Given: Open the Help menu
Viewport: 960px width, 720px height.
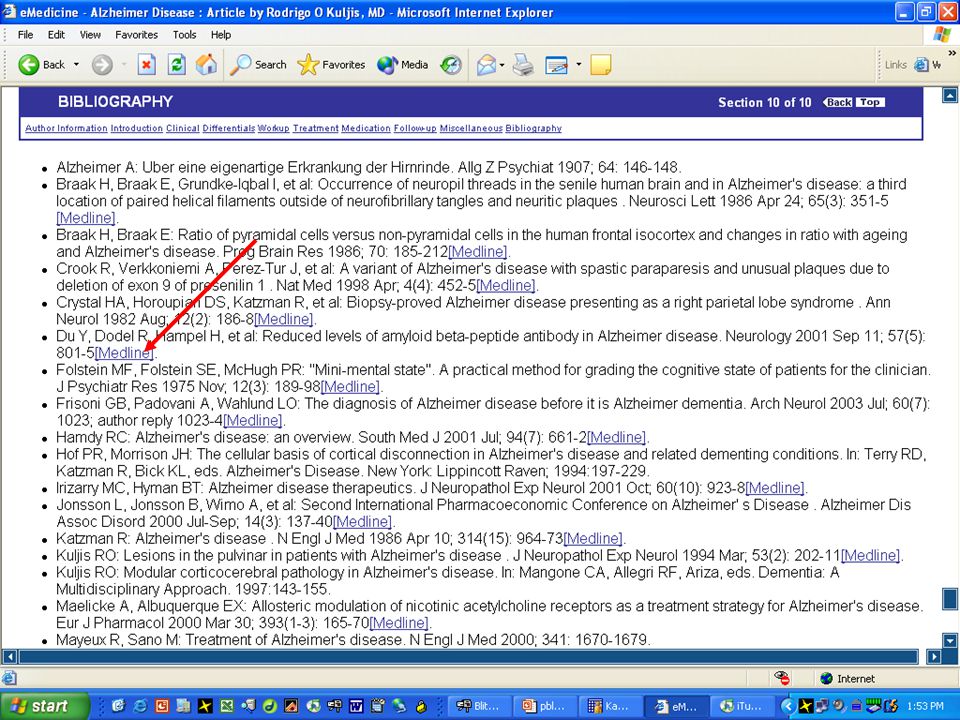Looking at the screenshot, I should point(221,35).
